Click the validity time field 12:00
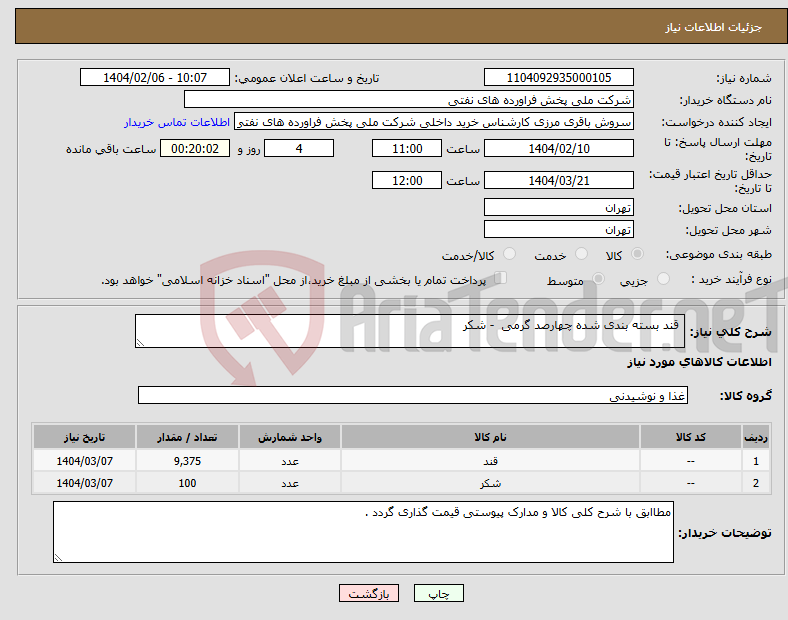 [407, 180]
